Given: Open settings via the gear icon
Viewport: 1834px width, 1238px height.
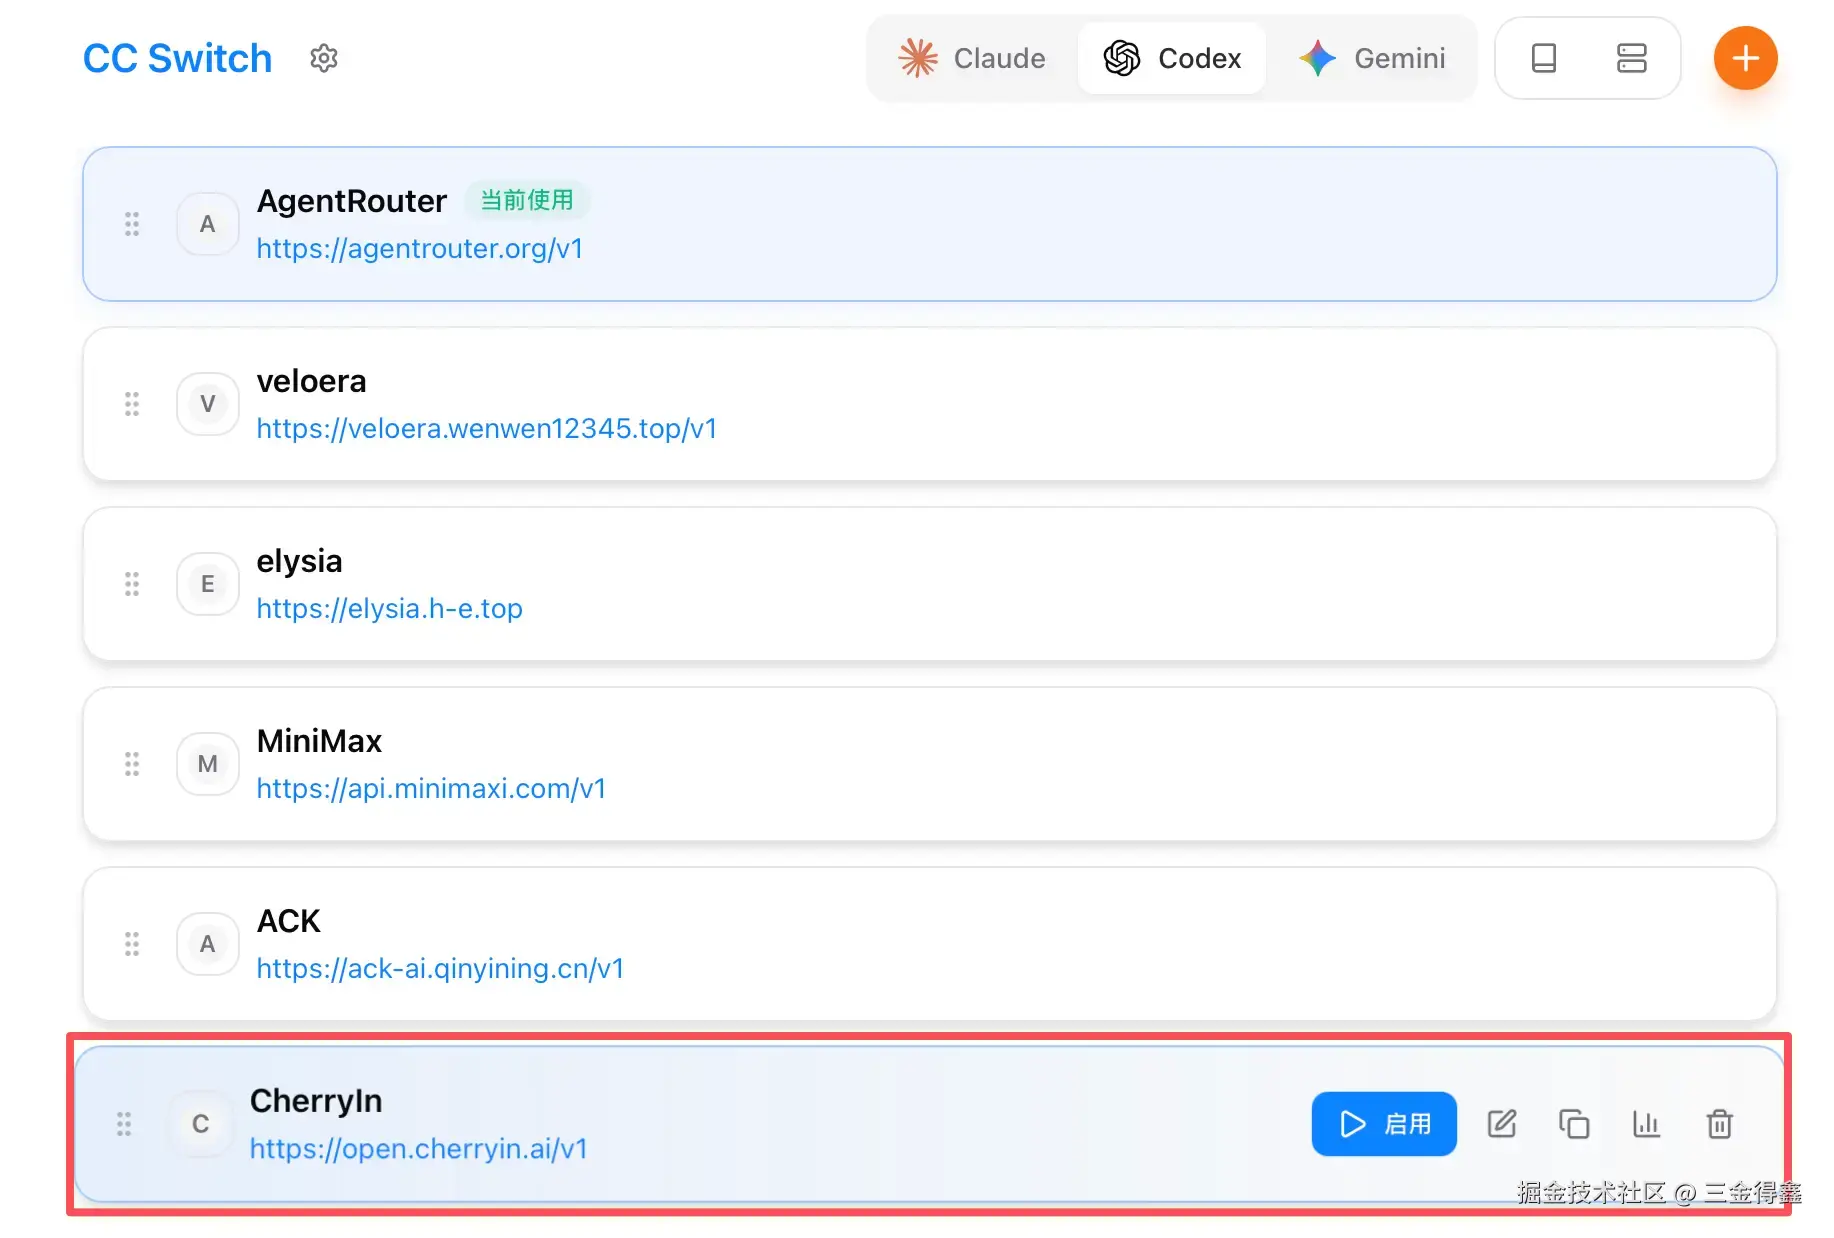Looking at the screenshot, I should click(323, 58).
